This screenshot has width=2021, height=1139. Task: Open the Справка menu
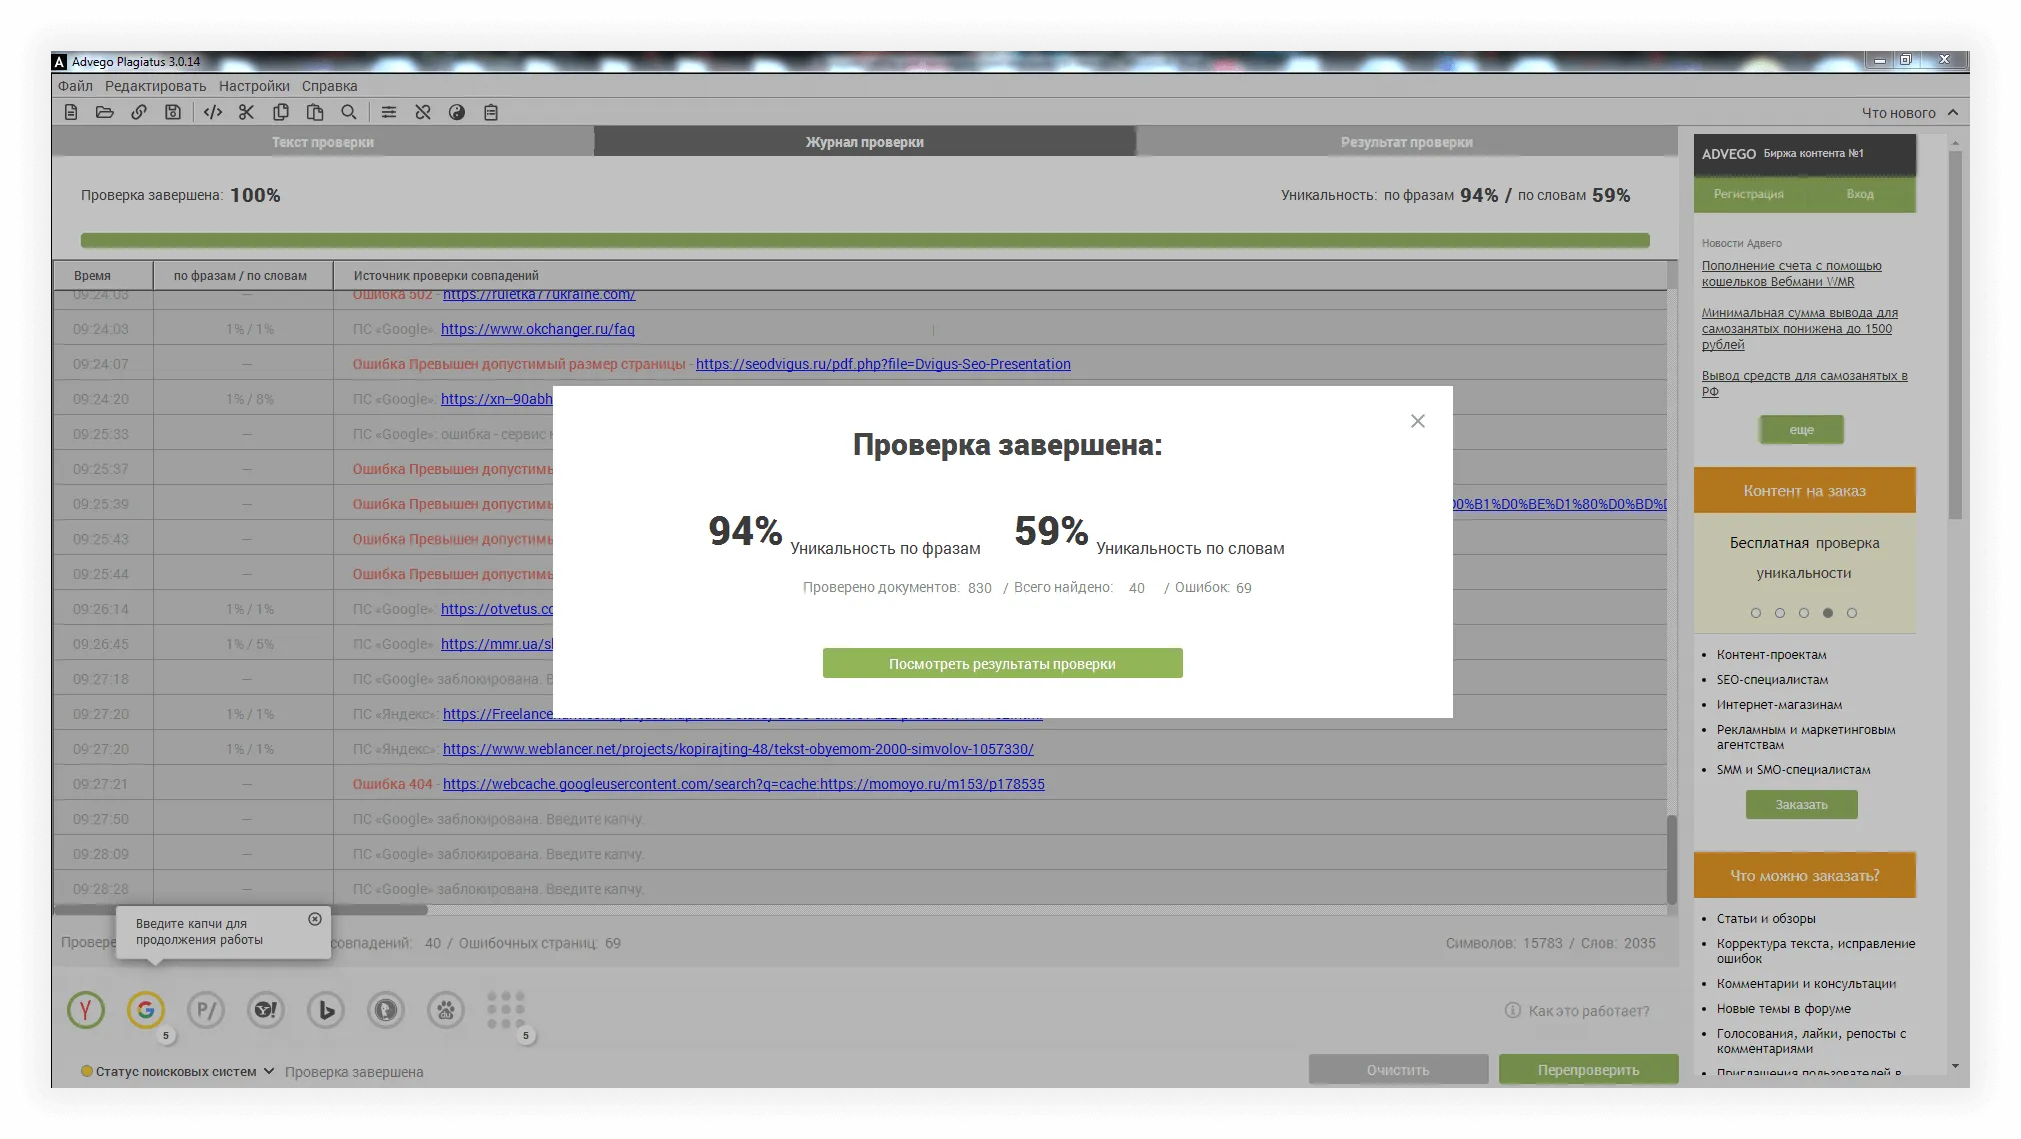[329, 86]
